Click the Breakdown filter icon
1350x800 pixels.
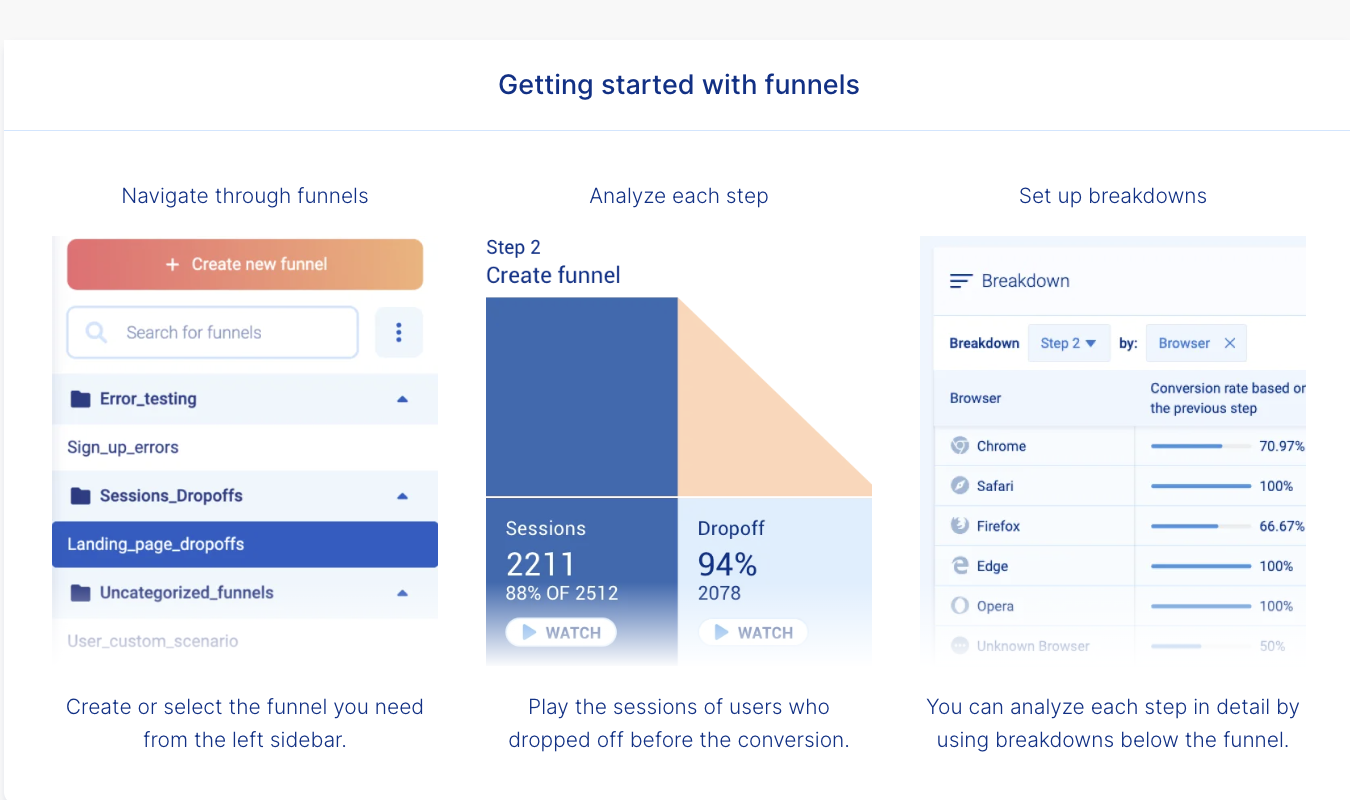(x=958, y=281)
